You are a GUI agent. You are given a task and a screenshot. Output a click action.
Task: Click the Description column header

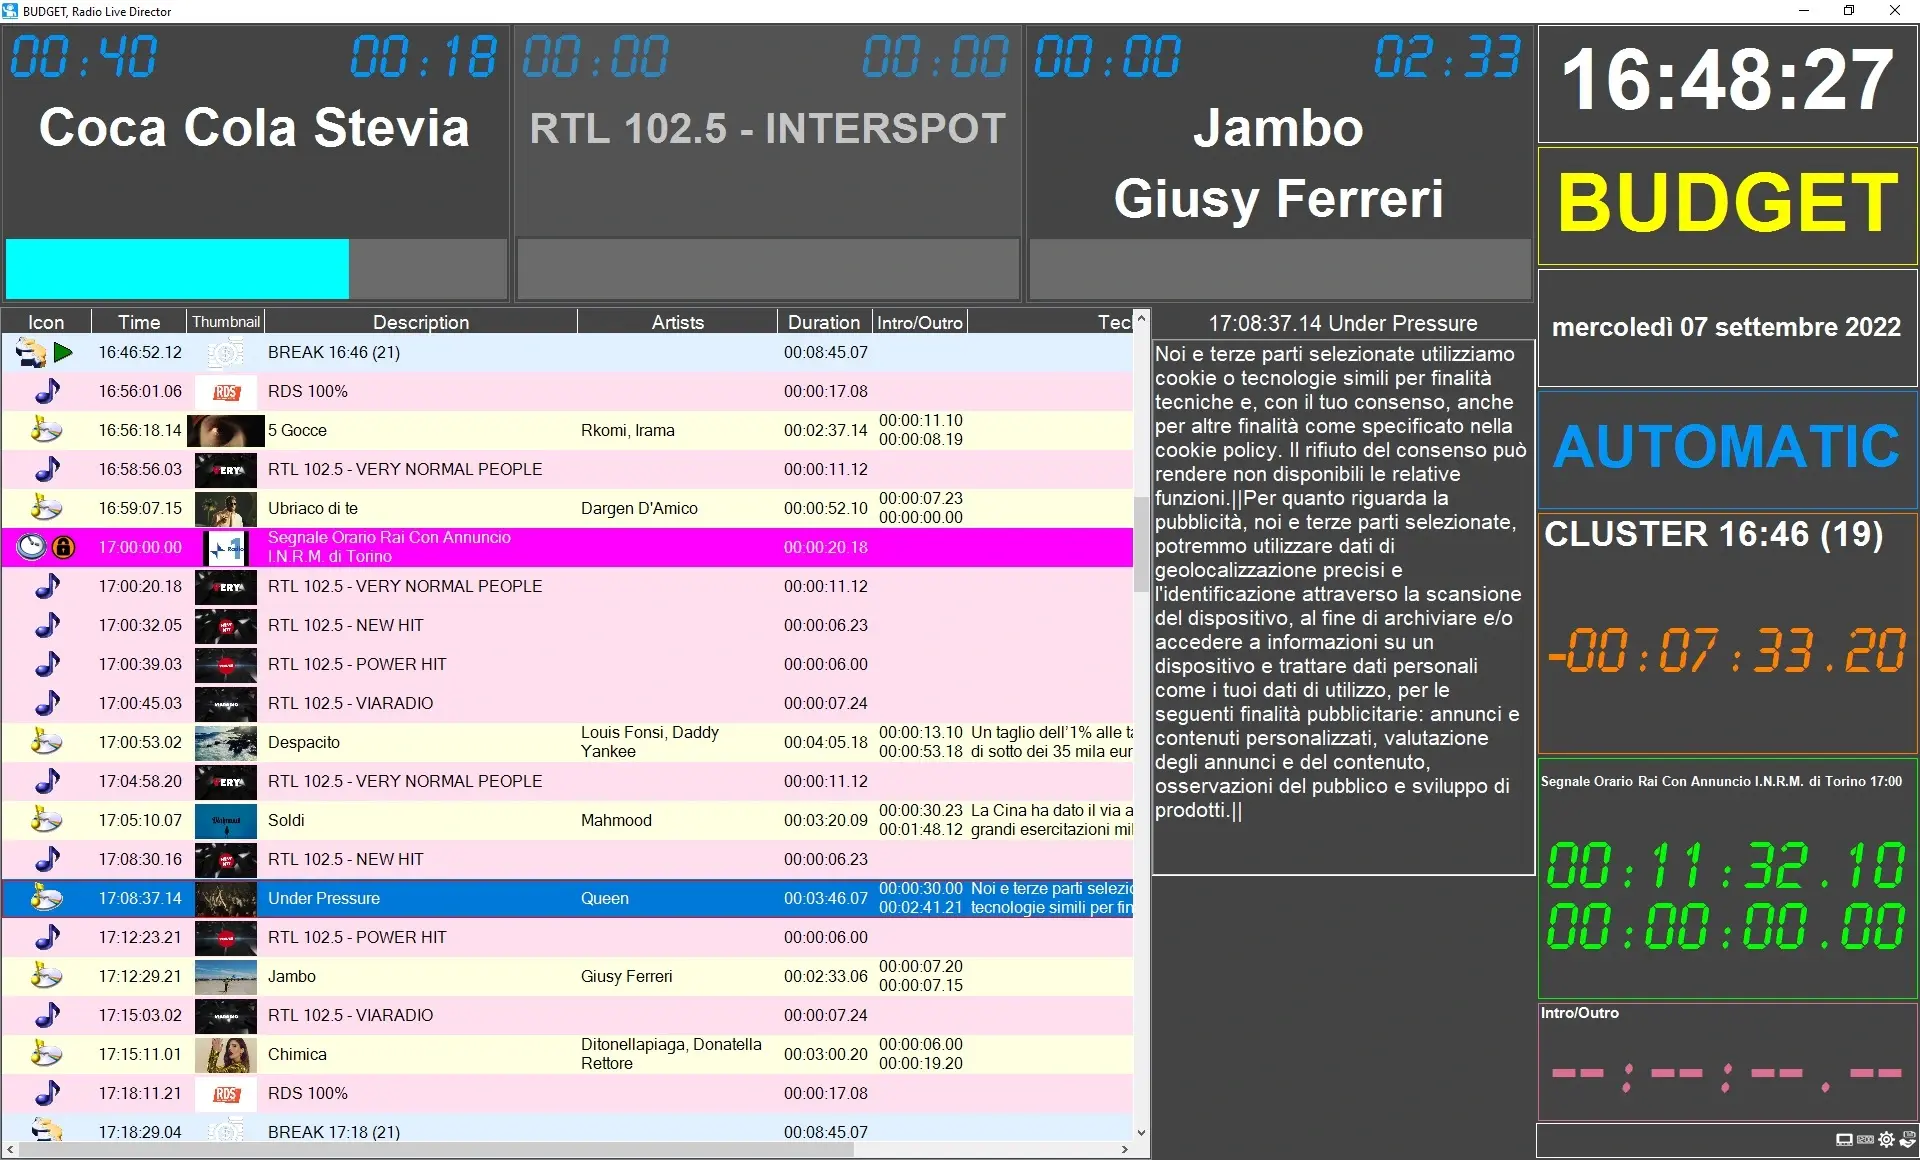[x=420, y=322]
